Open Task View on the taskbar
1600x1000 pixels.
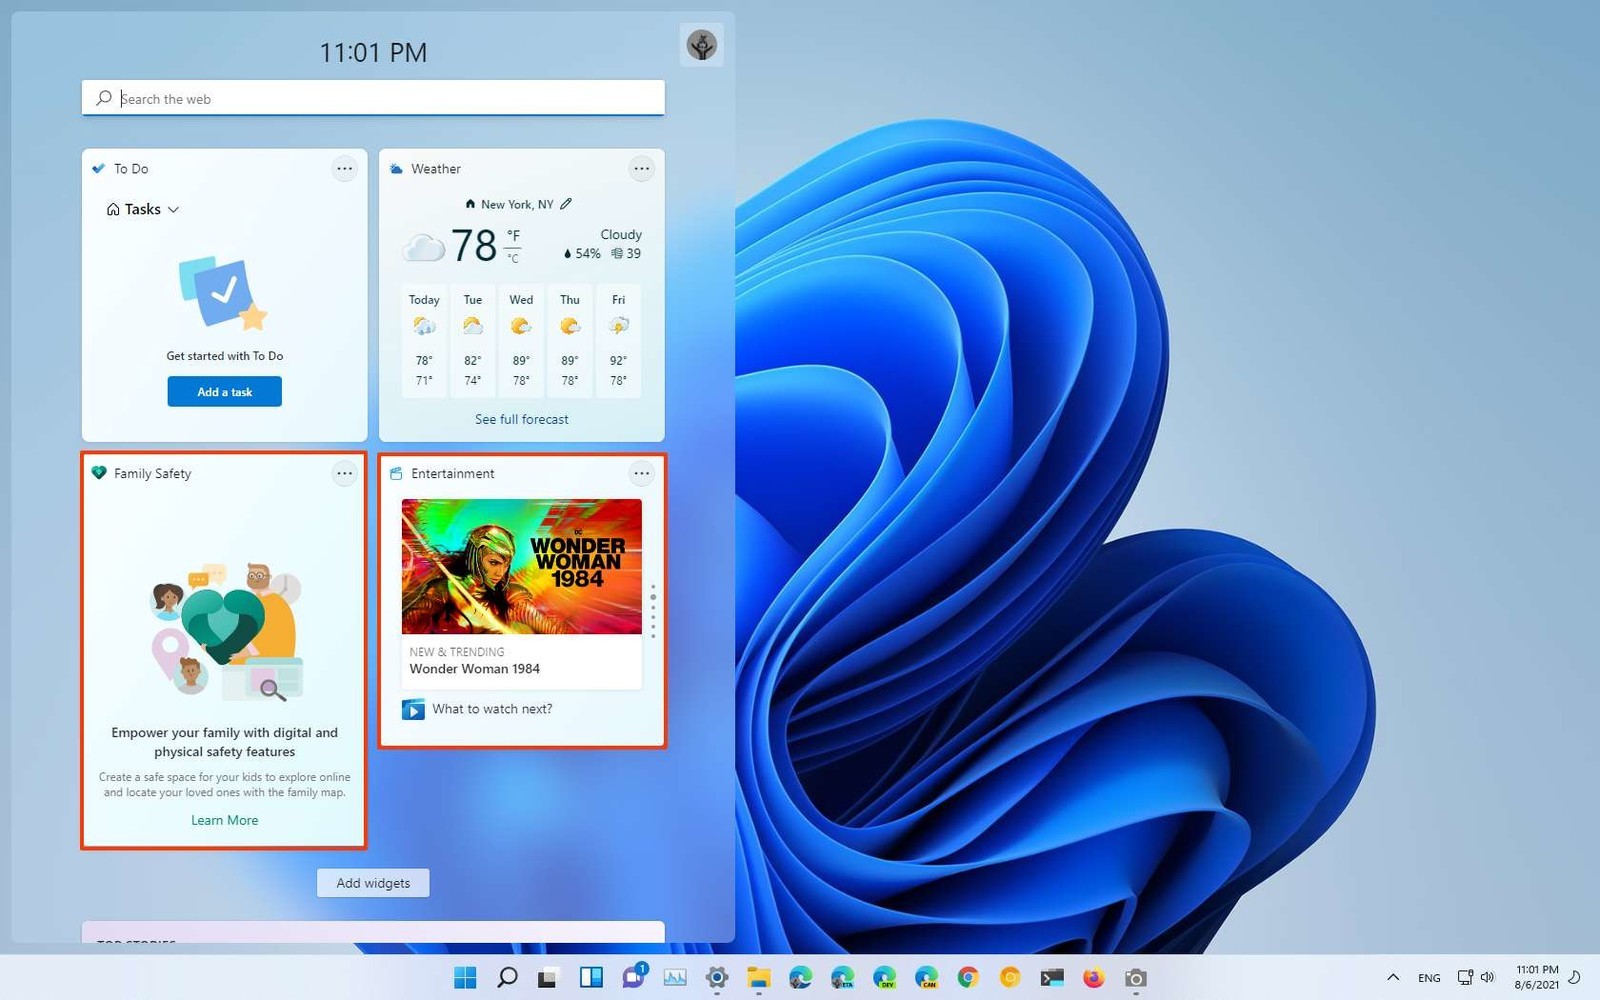(548, 977)
